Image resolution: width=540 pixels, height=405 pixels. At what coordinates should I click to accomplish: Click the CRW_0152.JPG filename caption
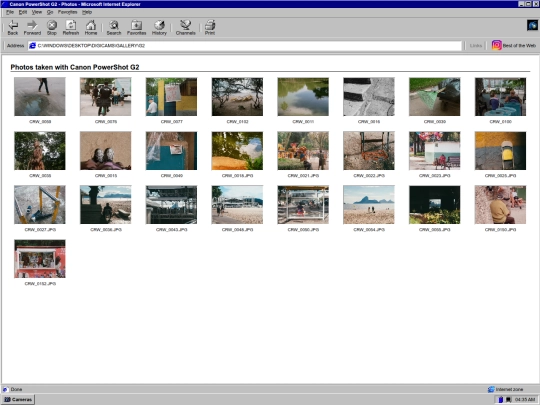[40, 284]
